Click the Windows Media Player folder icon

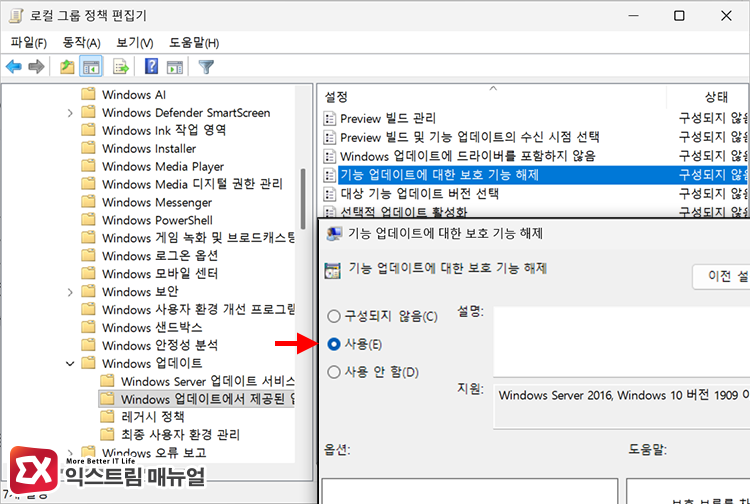pyautogui.click(x=88, y=166)
